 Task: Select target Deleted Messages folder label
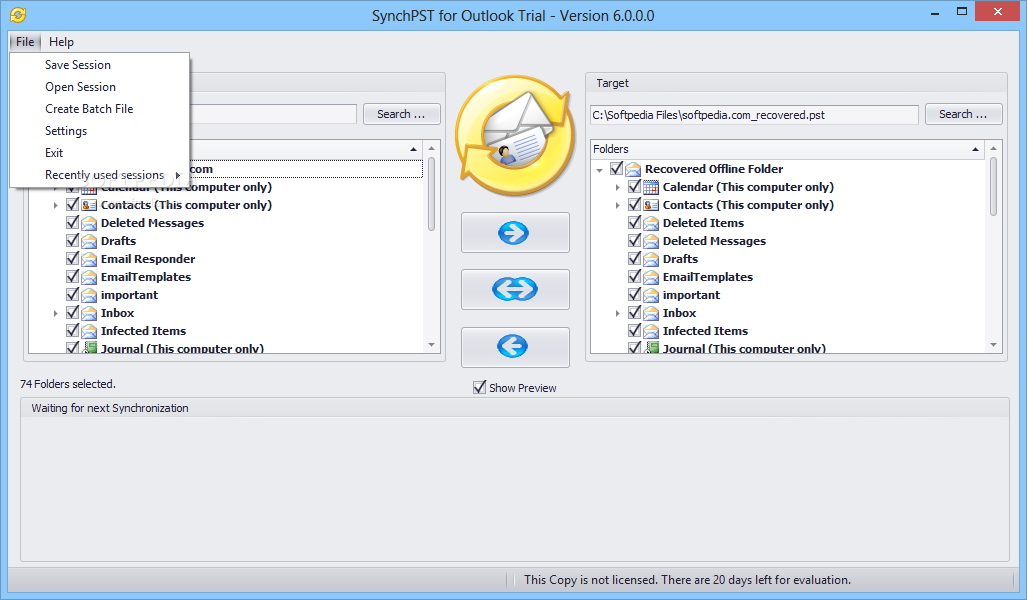point(714,241)
